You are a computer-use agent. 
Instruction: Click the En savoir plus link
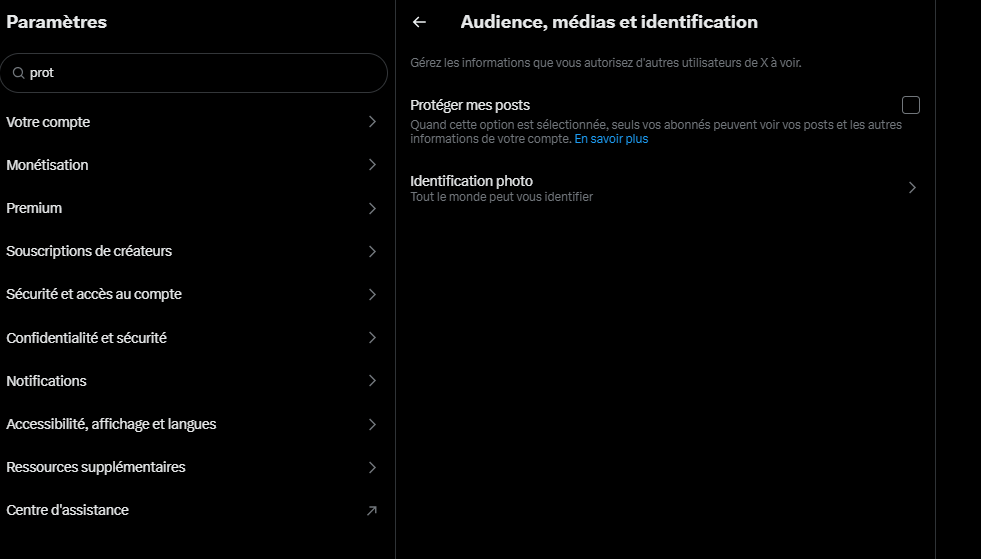click(611, 139)
